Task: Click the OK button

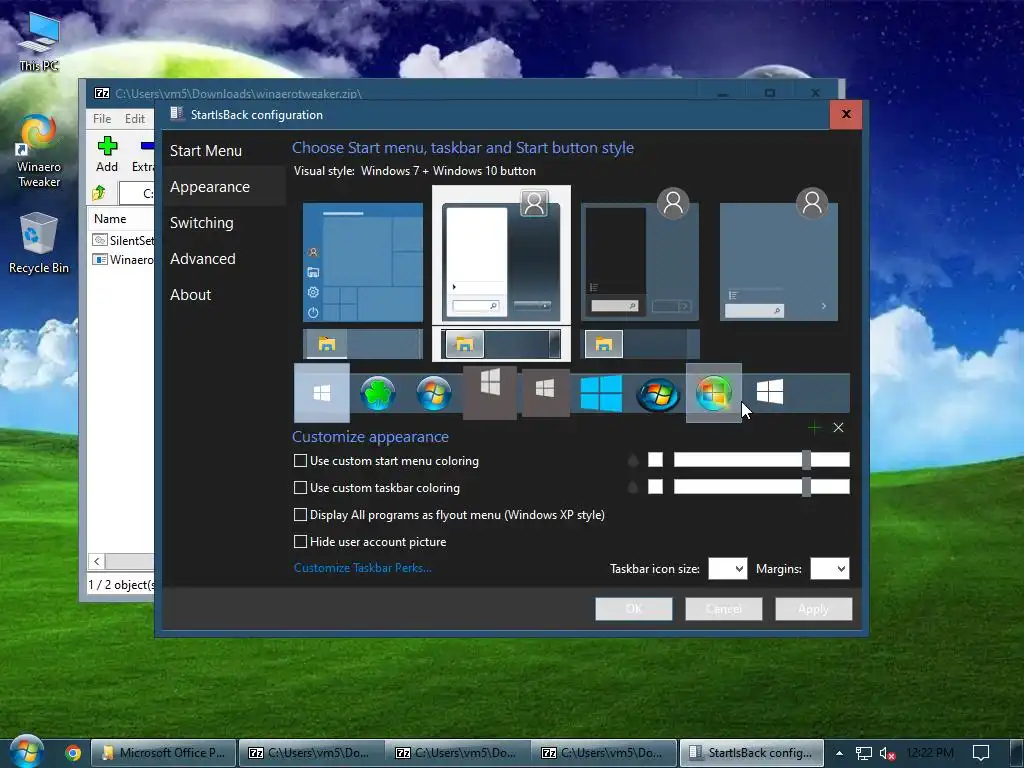Action: (633, 609)
